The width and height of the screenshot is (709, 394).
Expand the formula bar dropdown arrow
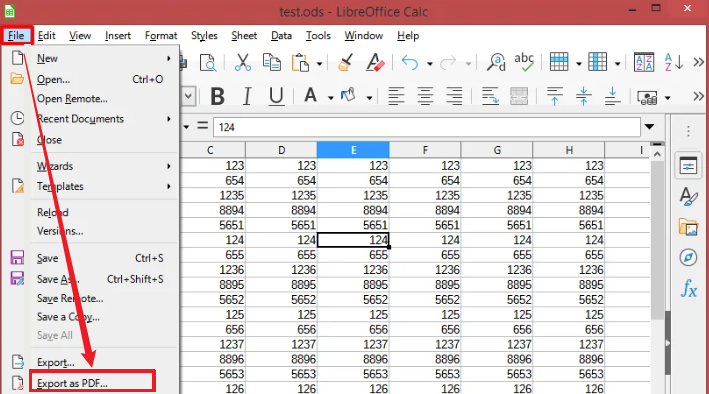coord(650,127)
